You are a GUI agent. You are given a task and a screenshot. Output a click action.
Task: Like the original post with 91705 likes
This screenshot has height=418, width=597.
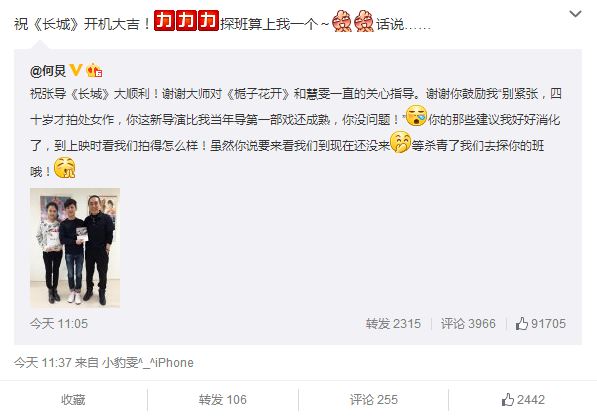[541, 324]
